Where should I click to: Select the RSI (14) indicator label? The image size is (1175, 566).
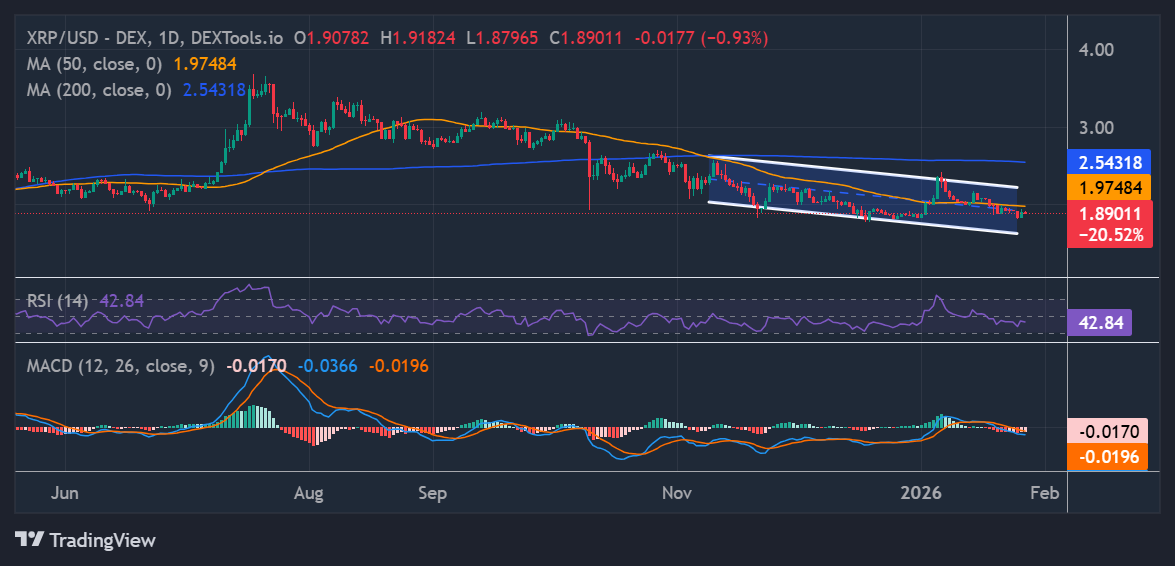55,300
